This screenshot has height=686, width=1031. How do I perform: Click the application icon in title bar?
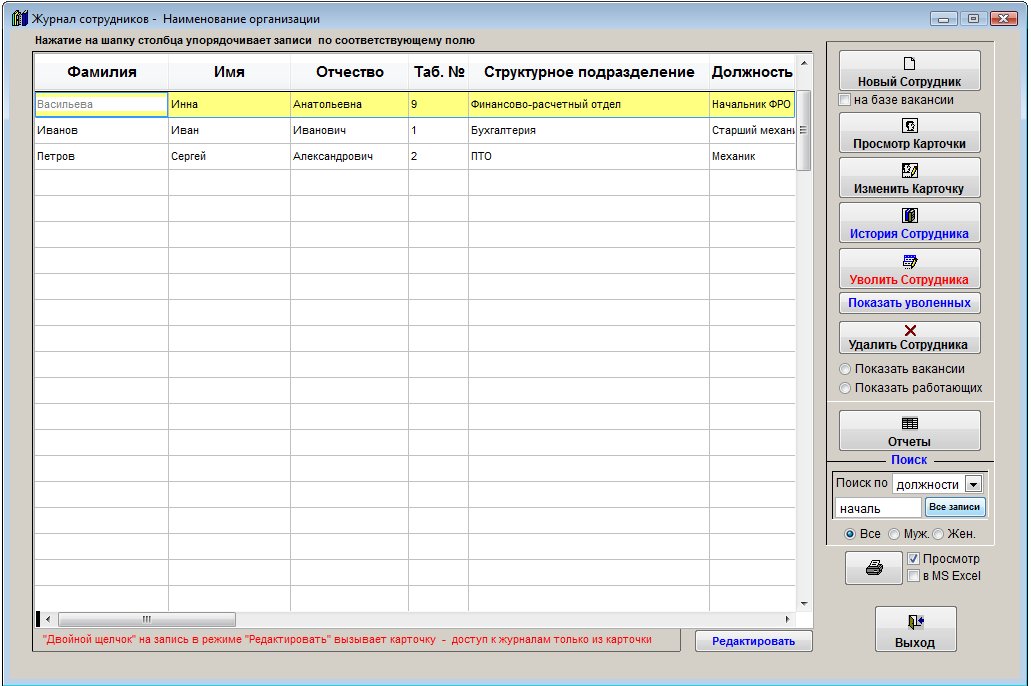20,18
